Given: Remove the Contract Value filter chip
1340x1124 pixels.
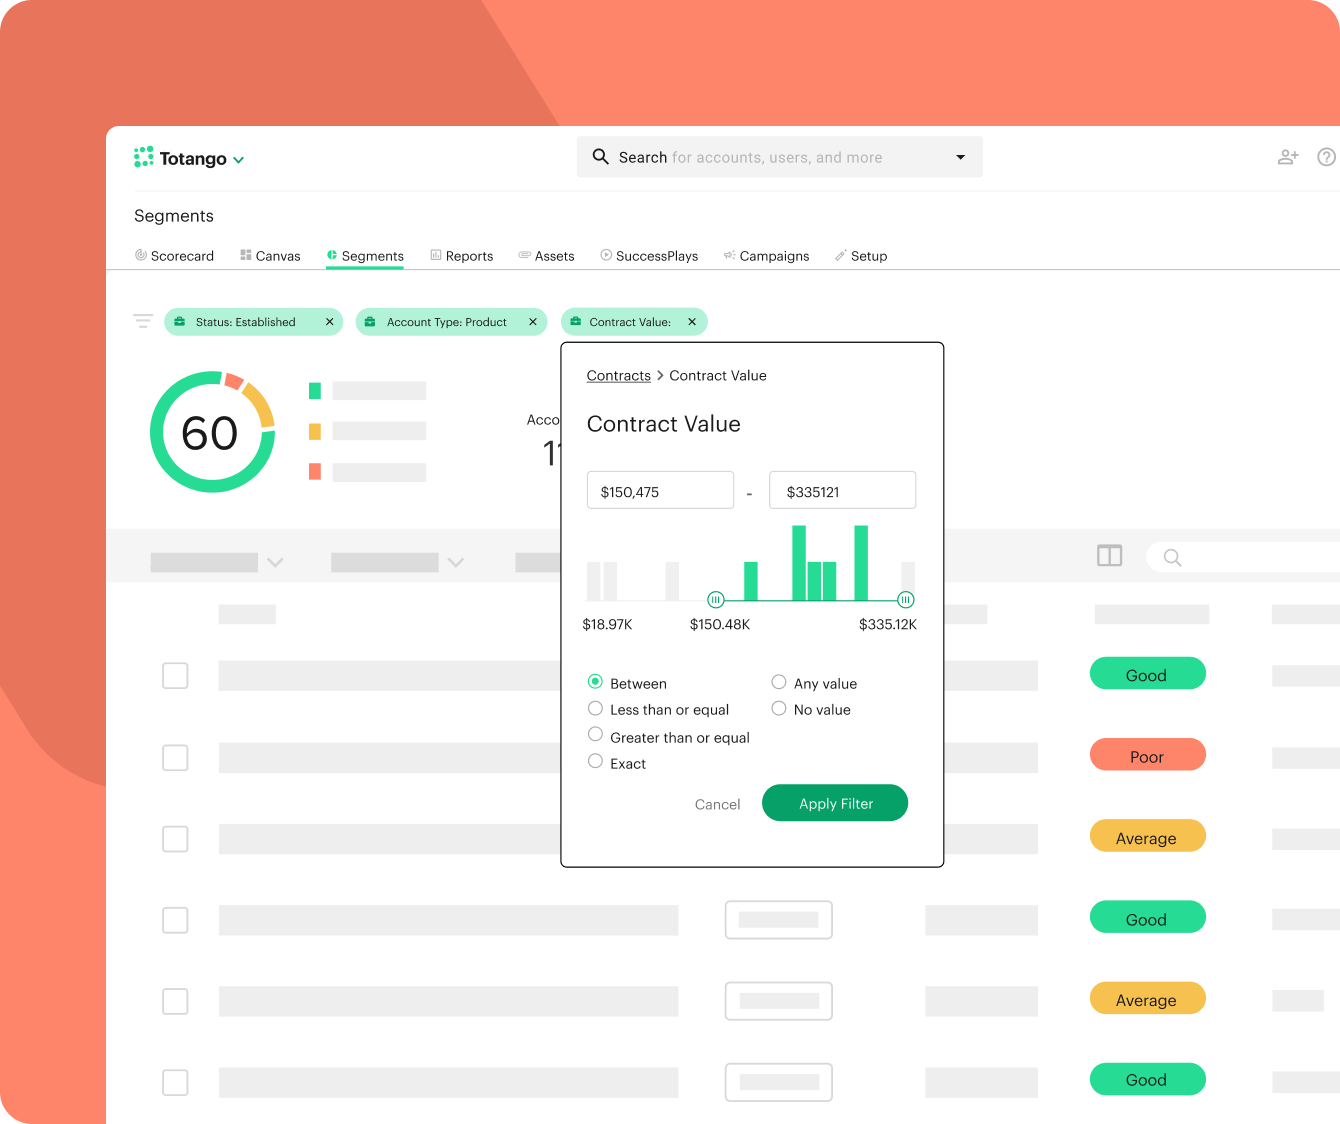Looking at the screenshot, I should 692,322.
